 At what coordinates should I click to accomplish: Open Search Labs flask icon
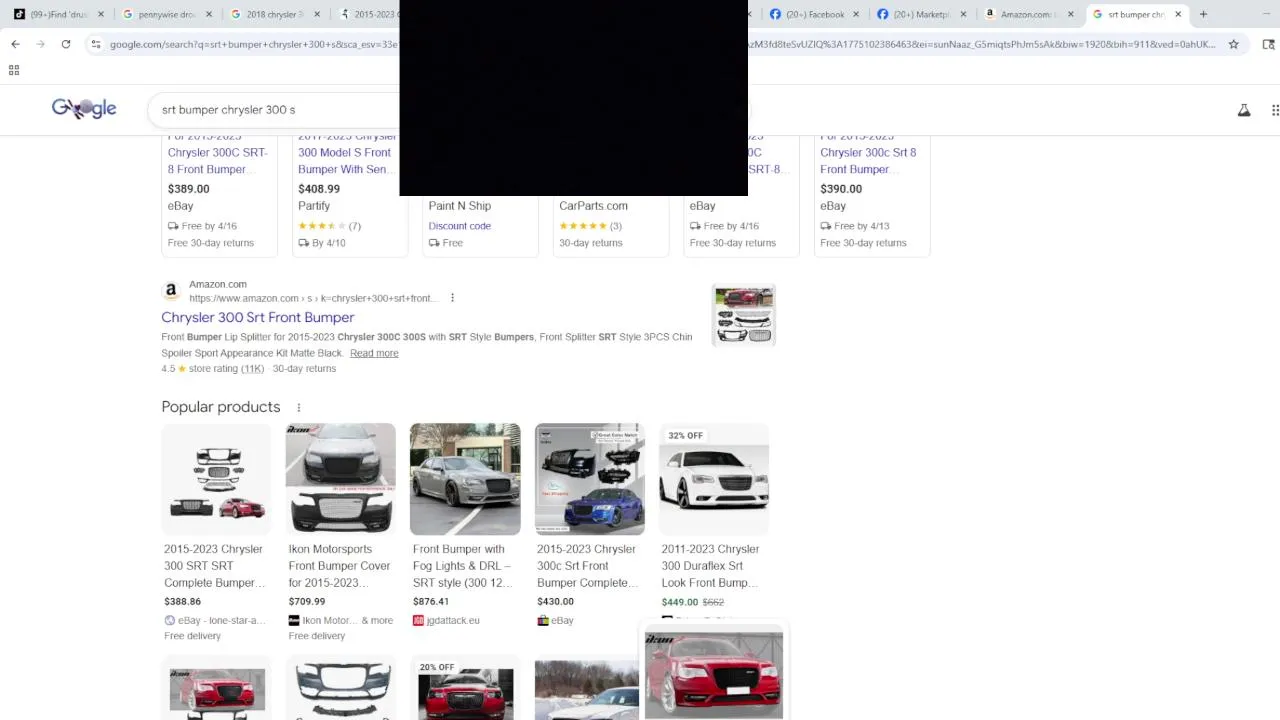coord(1244,110)
